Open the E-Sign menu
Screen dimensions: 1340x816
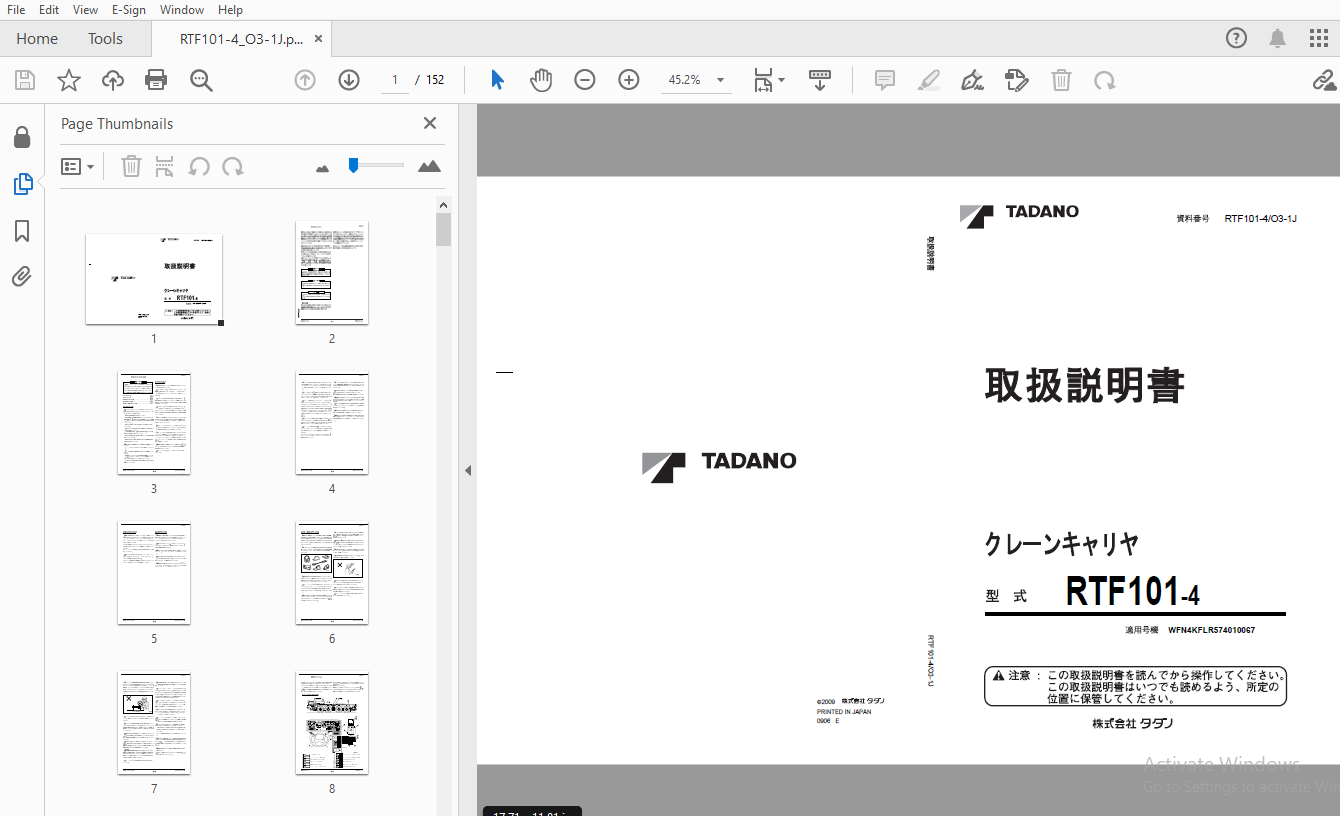click(129, 10)
